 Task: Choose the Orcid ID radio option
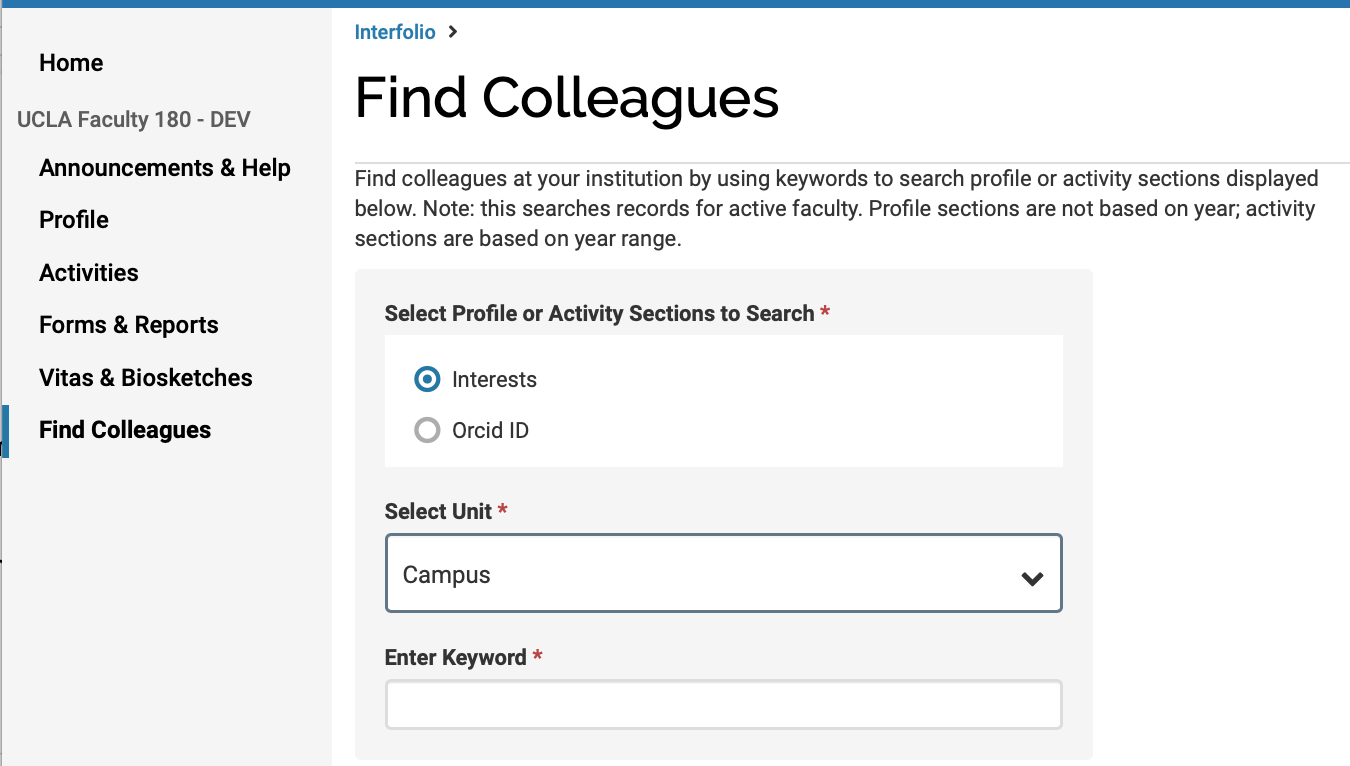(x=427, y=431)
